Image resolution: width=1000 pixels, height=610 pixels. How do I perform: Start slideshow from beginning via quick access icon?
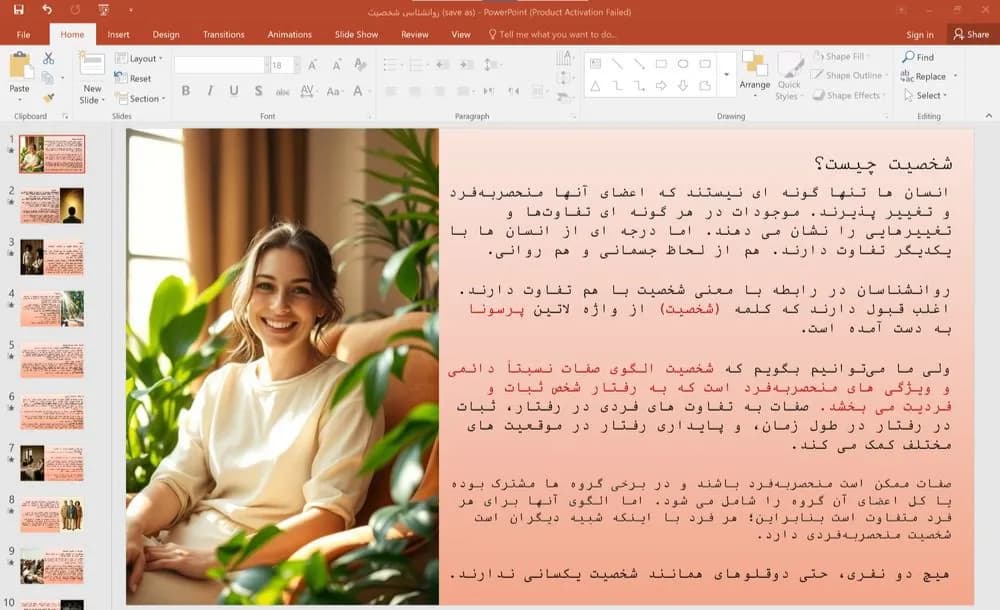point(103,10)
